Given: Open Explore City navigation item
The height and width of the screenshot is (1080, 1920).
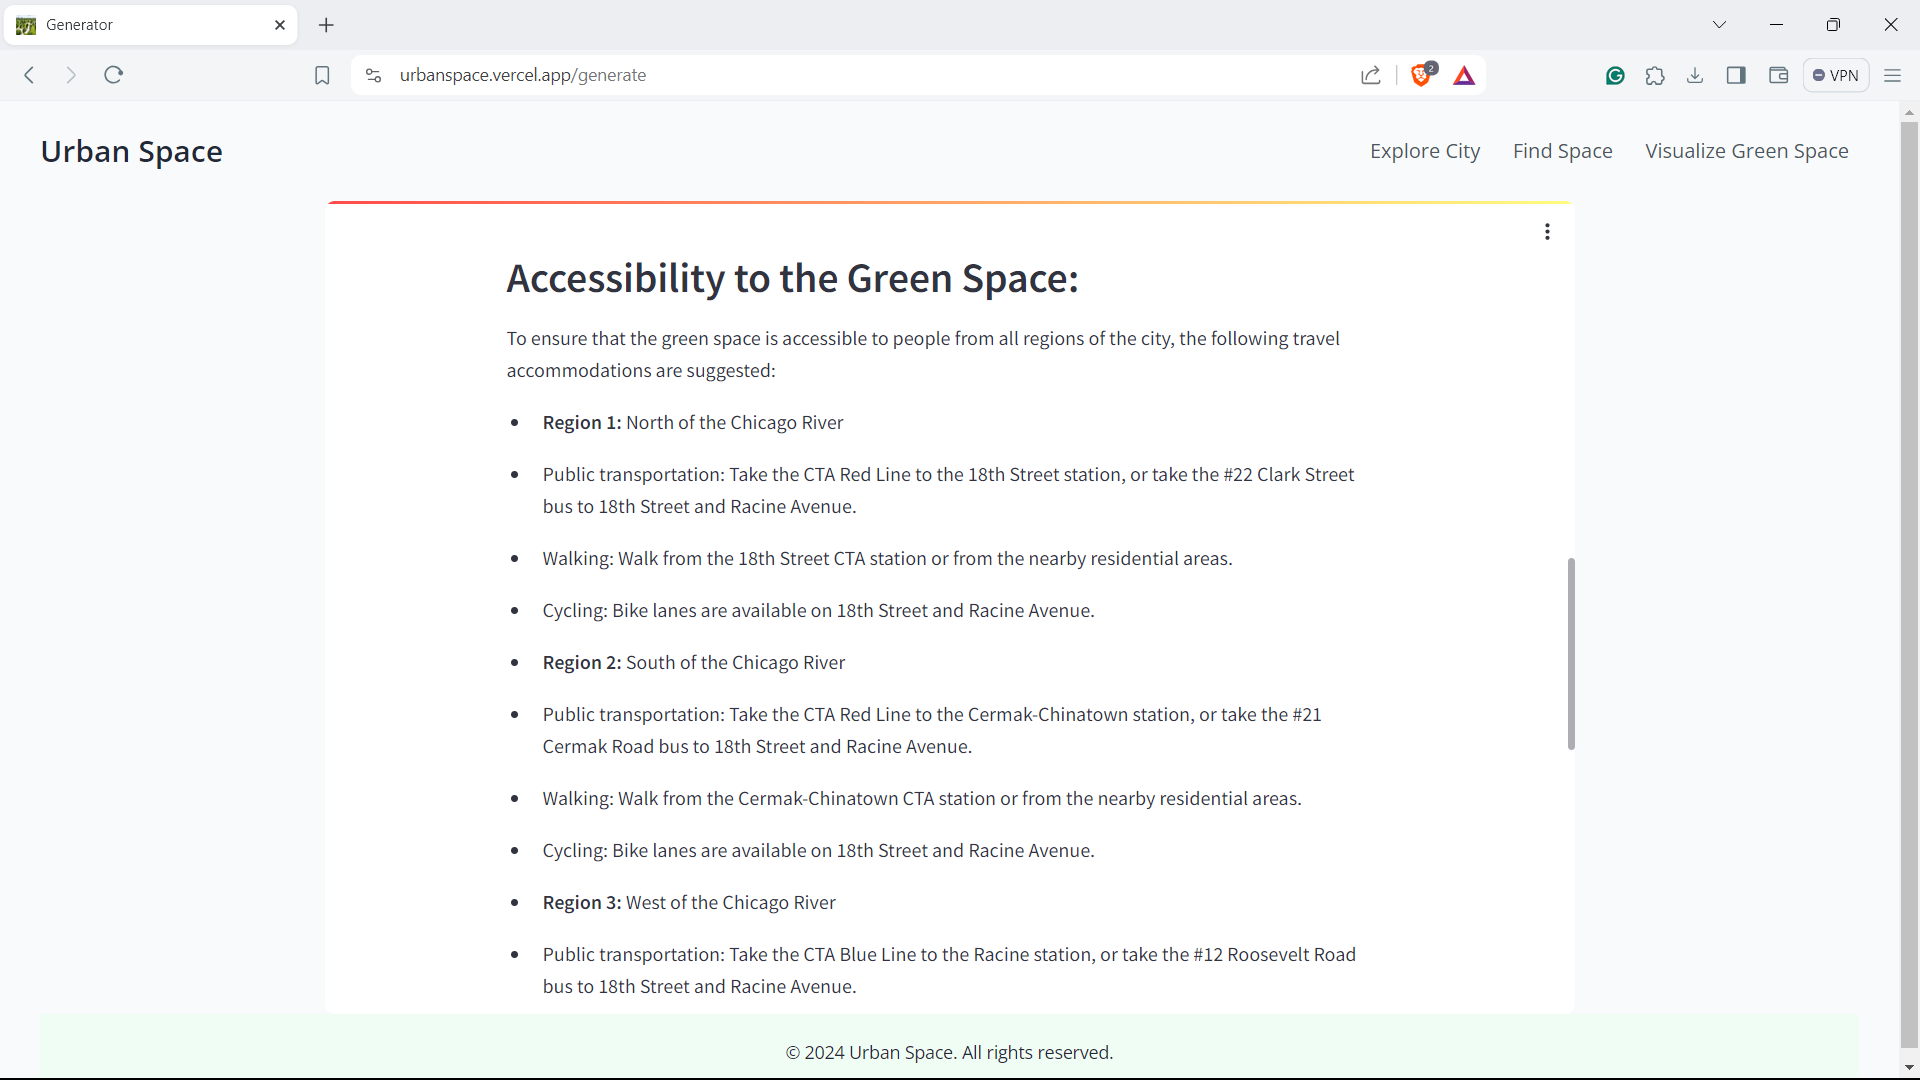Looking at the screenshot, I should point(1425,151).
